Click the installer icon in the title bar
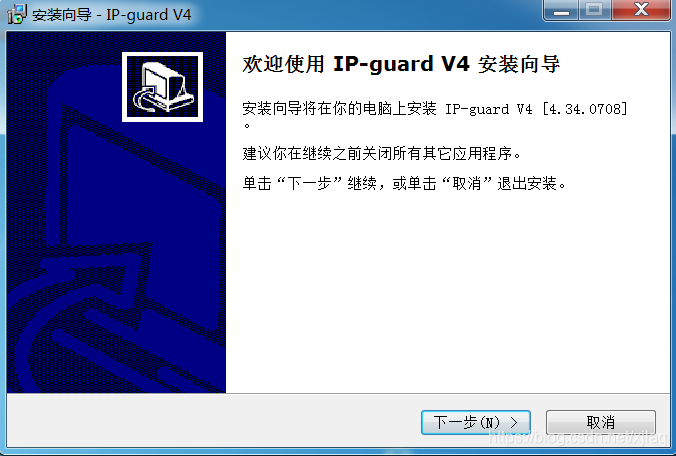The image size is (676, 456). tap(17, 14)
